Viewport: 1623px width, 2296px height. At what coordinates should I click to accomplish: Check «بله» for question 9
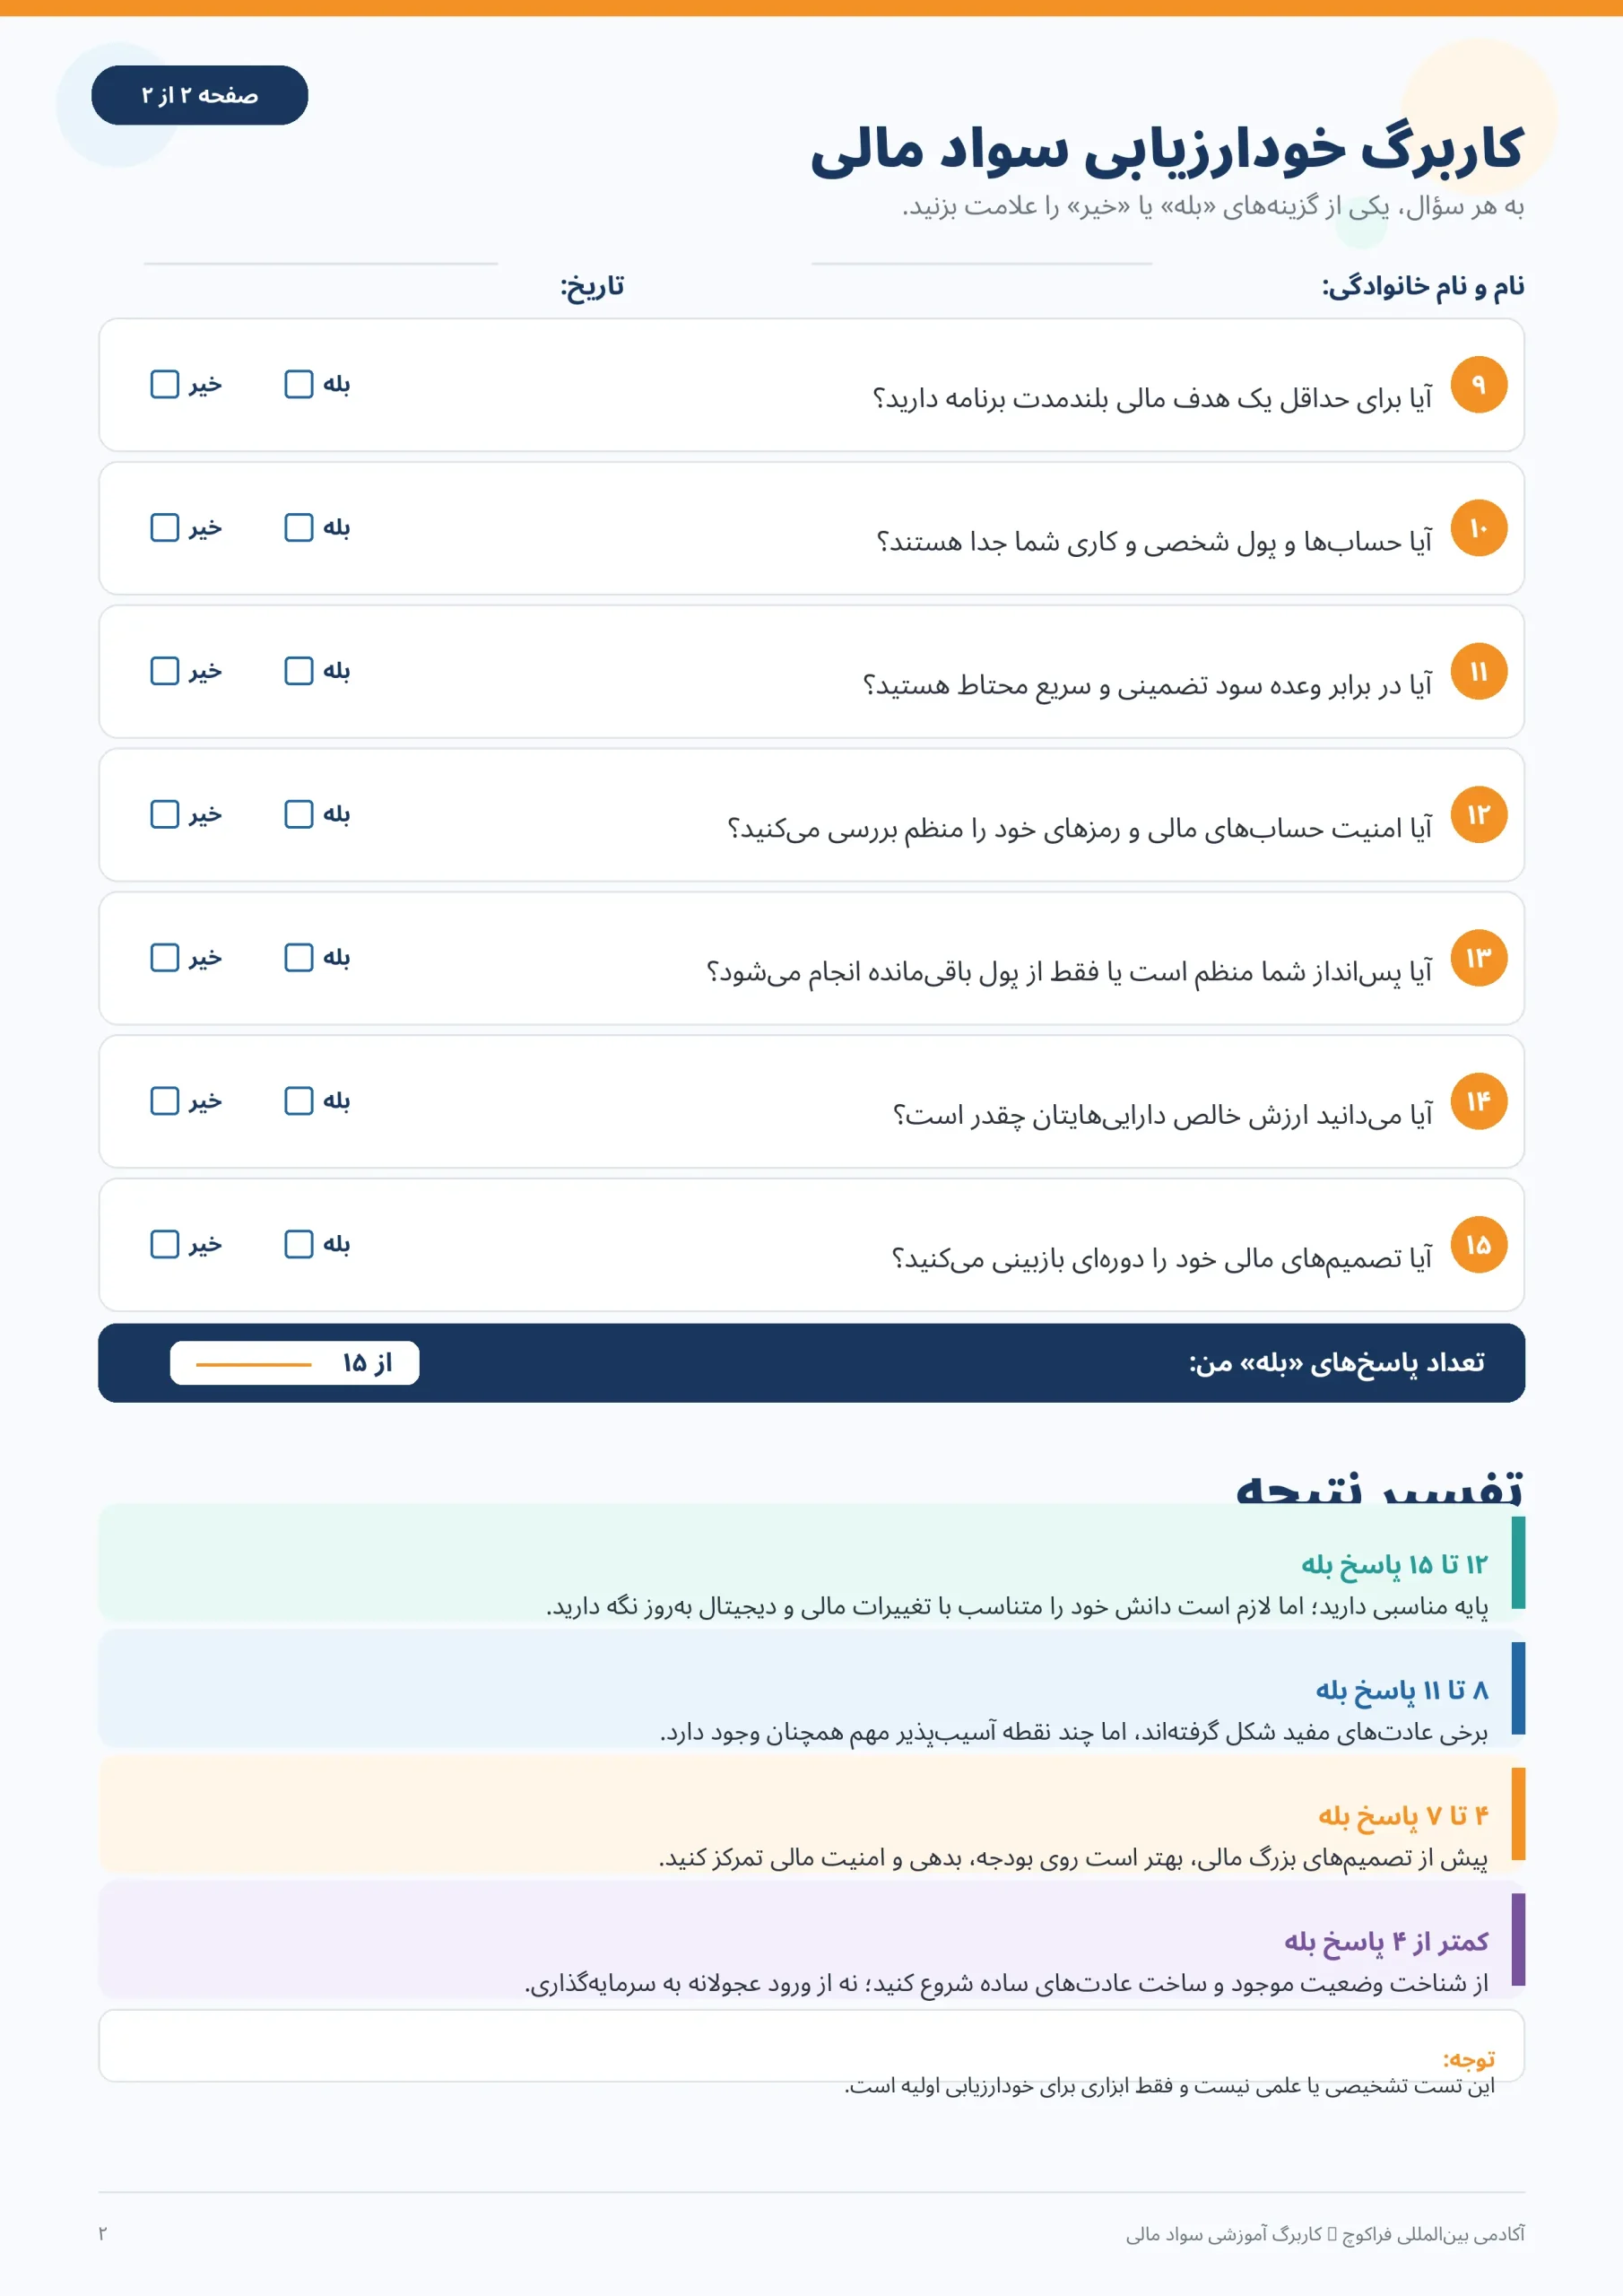coord(299,384)
